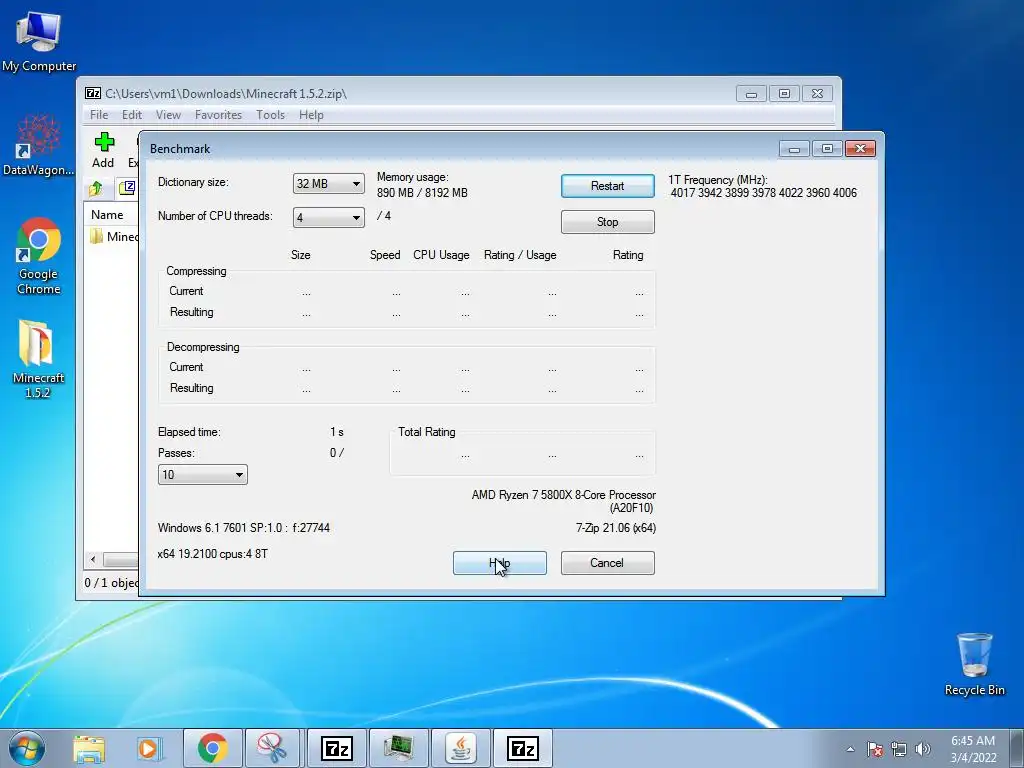Cancel the Benchmark dialog
The width and height of the screenshot is (1024, 768).
pyautogui.click(x=607, y=563)
